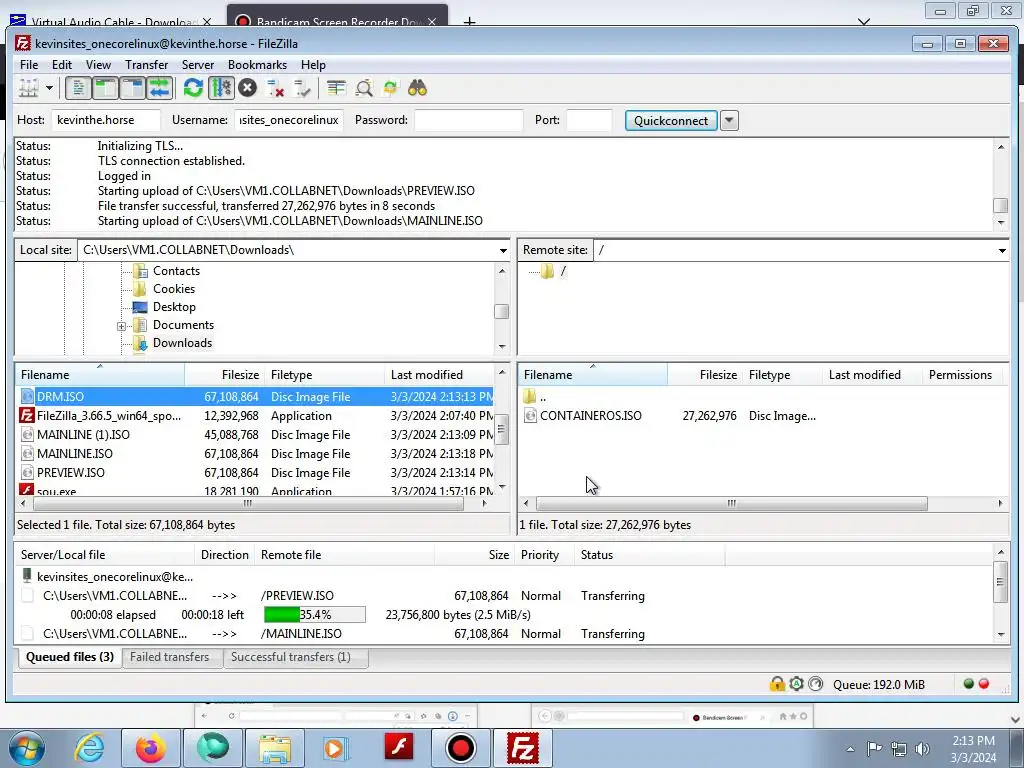1024x768 pixels.
Task: Click the queue gear status icon
Action: click(x=796, y=684)
